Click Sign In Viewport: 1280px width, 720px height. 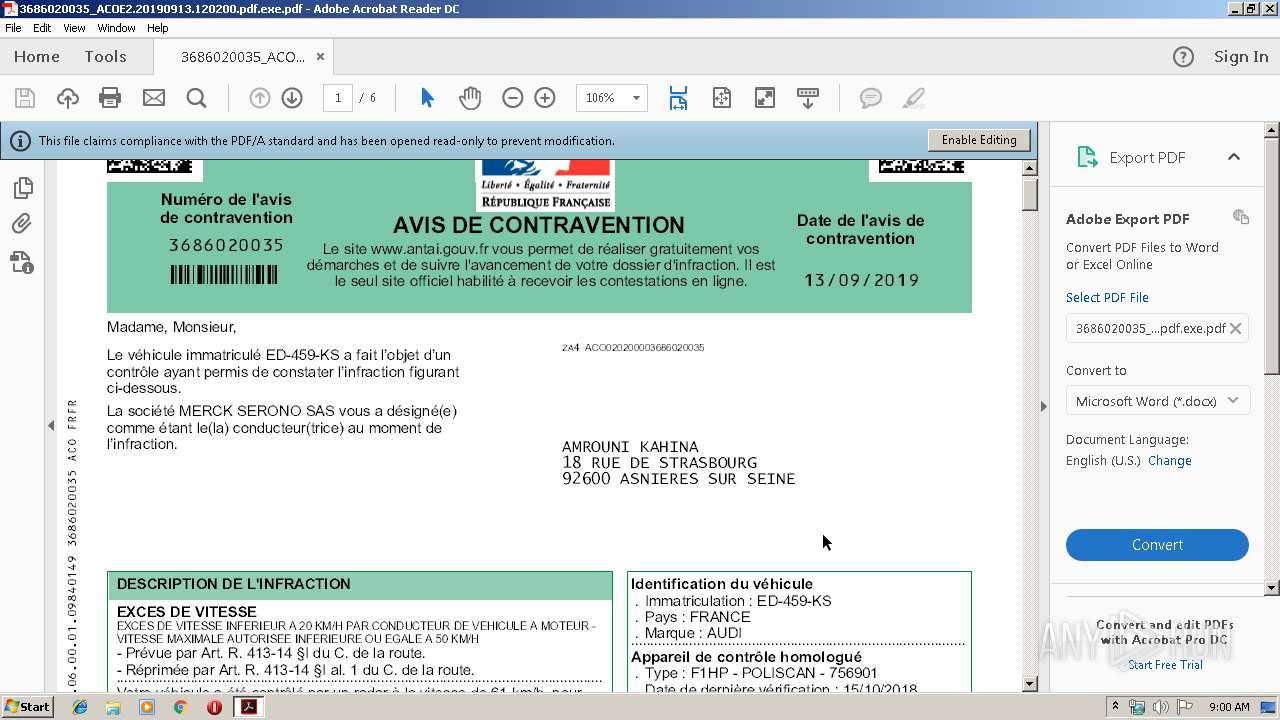click(1241, 57)
